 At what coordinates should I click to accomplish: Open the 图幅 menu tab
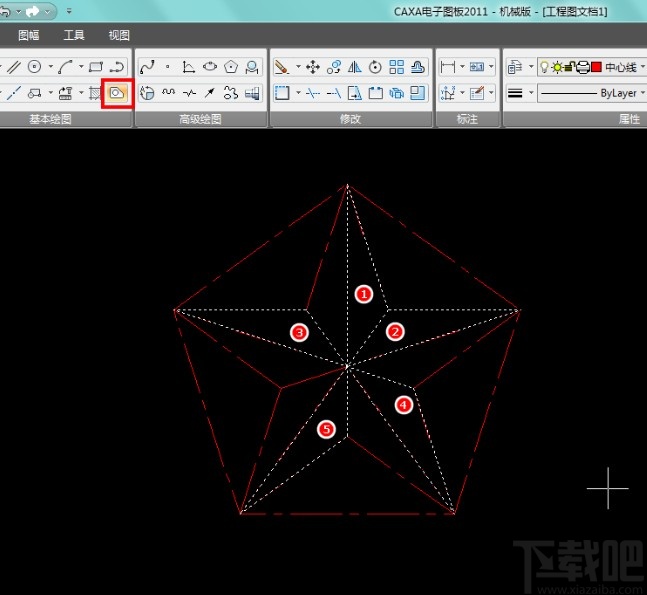(x=29, y=35)
